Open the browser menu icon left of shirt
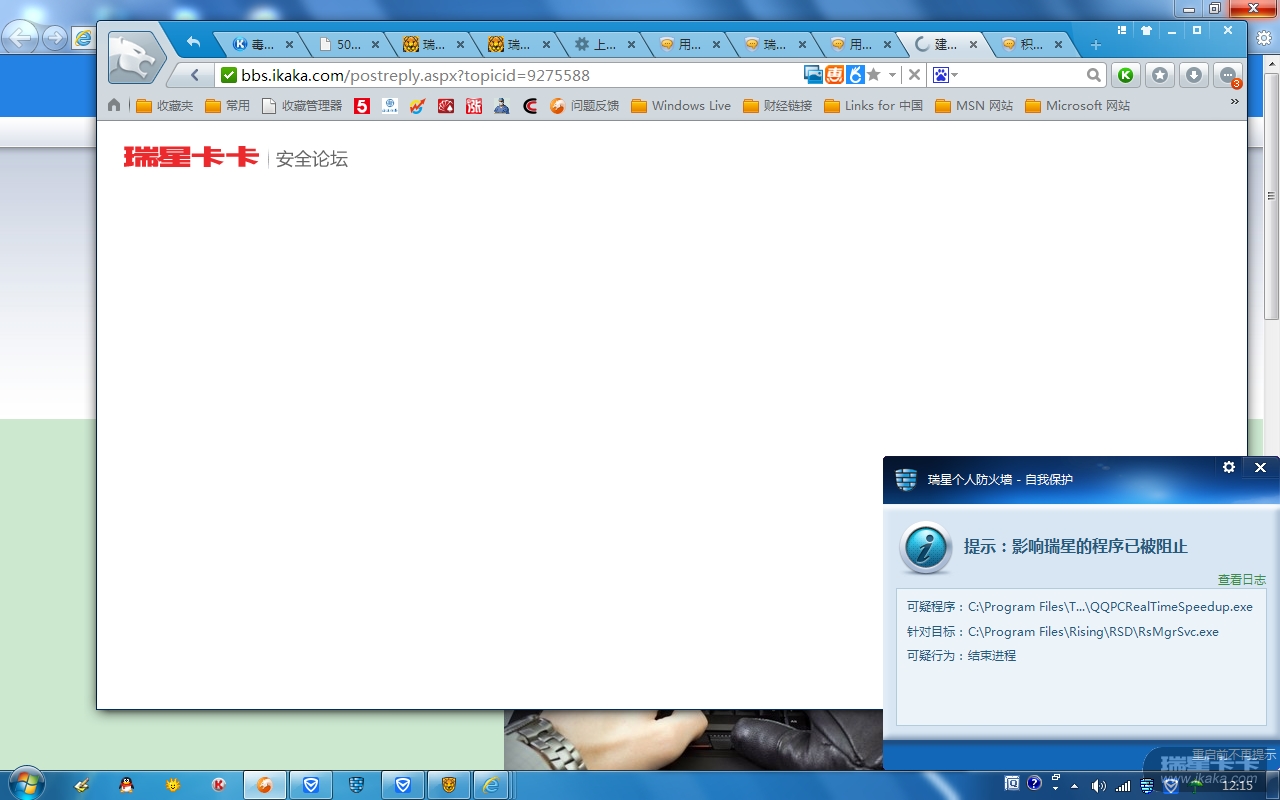The width and height of the screenshot is (1280, 800). 1122,31
